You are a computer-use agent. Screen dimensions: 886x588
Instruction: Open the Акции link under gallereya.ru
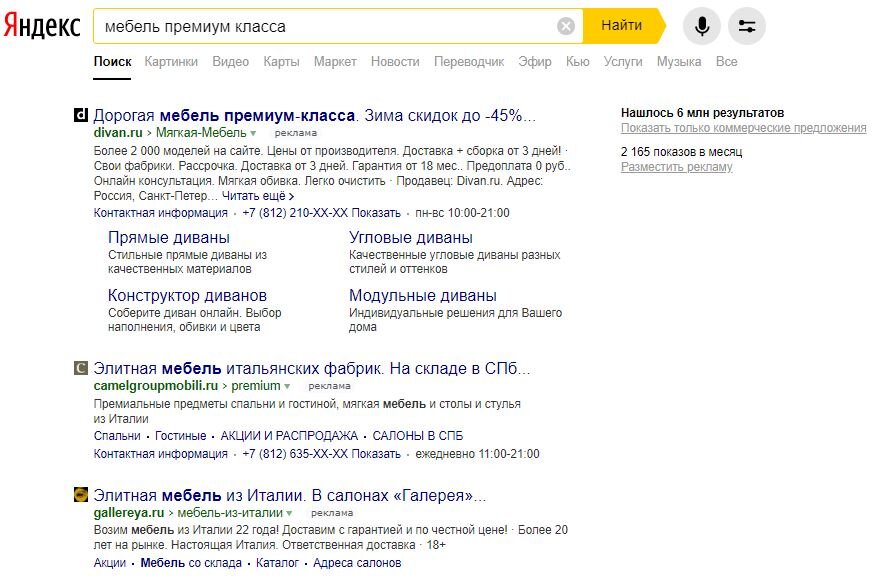[x=110, y=563]
